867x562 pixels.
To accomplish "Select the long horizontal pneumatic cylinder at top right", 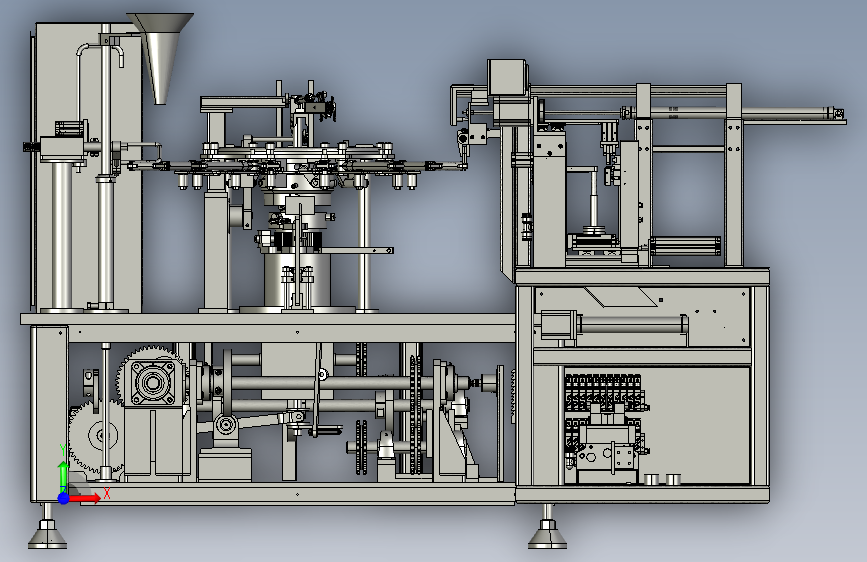I will [733, 113].
